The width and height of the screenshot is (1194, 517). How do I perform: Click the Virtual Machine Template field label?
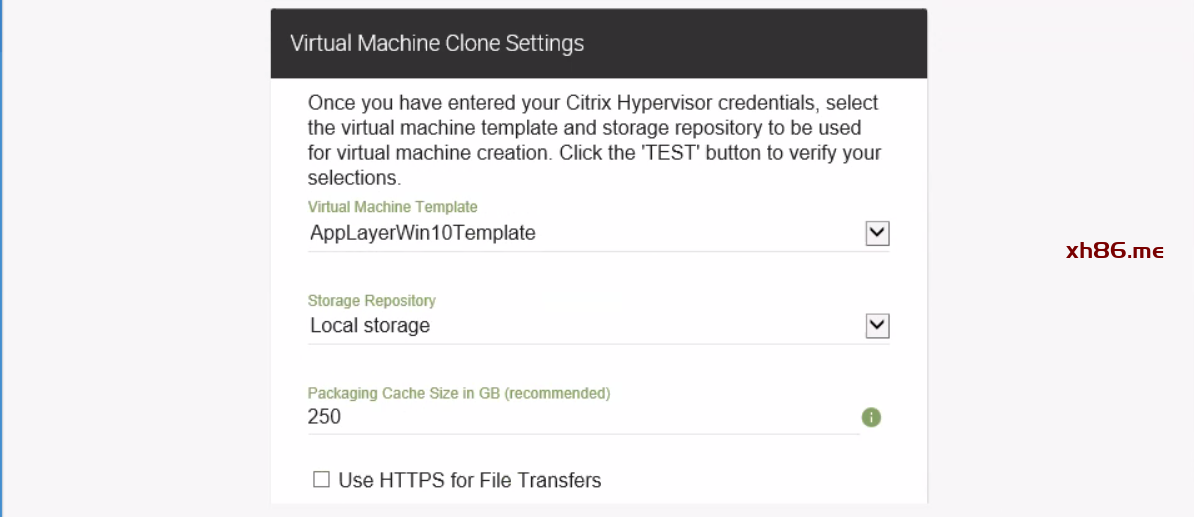392,207
